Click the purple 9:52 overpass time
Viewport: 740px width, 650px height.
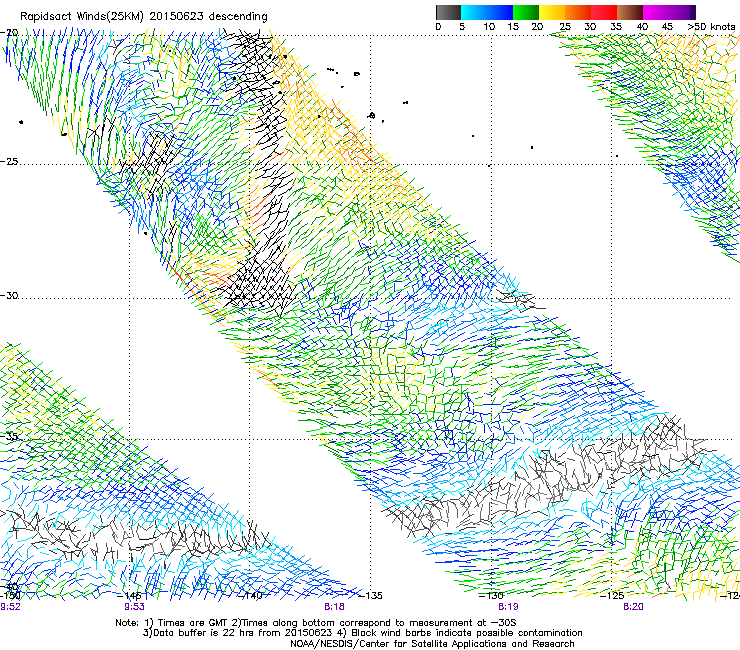coord(10,607)
